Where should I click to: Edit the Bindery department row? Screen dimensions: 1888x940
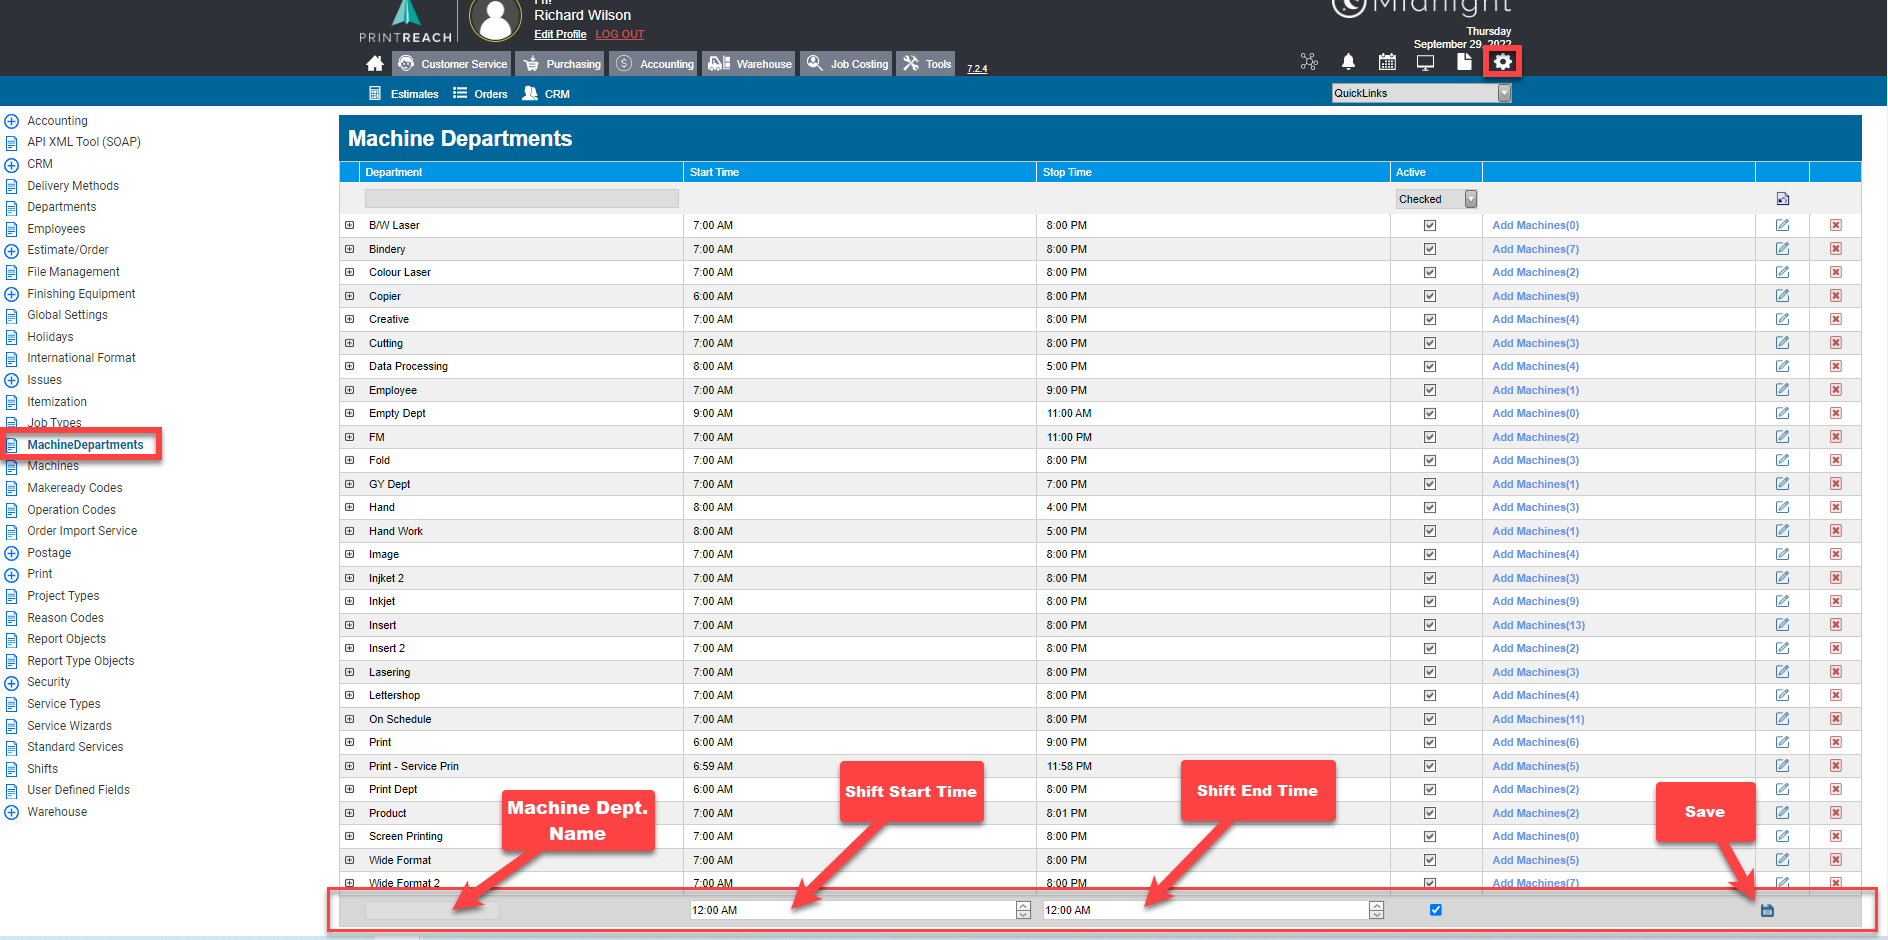coord(1782,249)
